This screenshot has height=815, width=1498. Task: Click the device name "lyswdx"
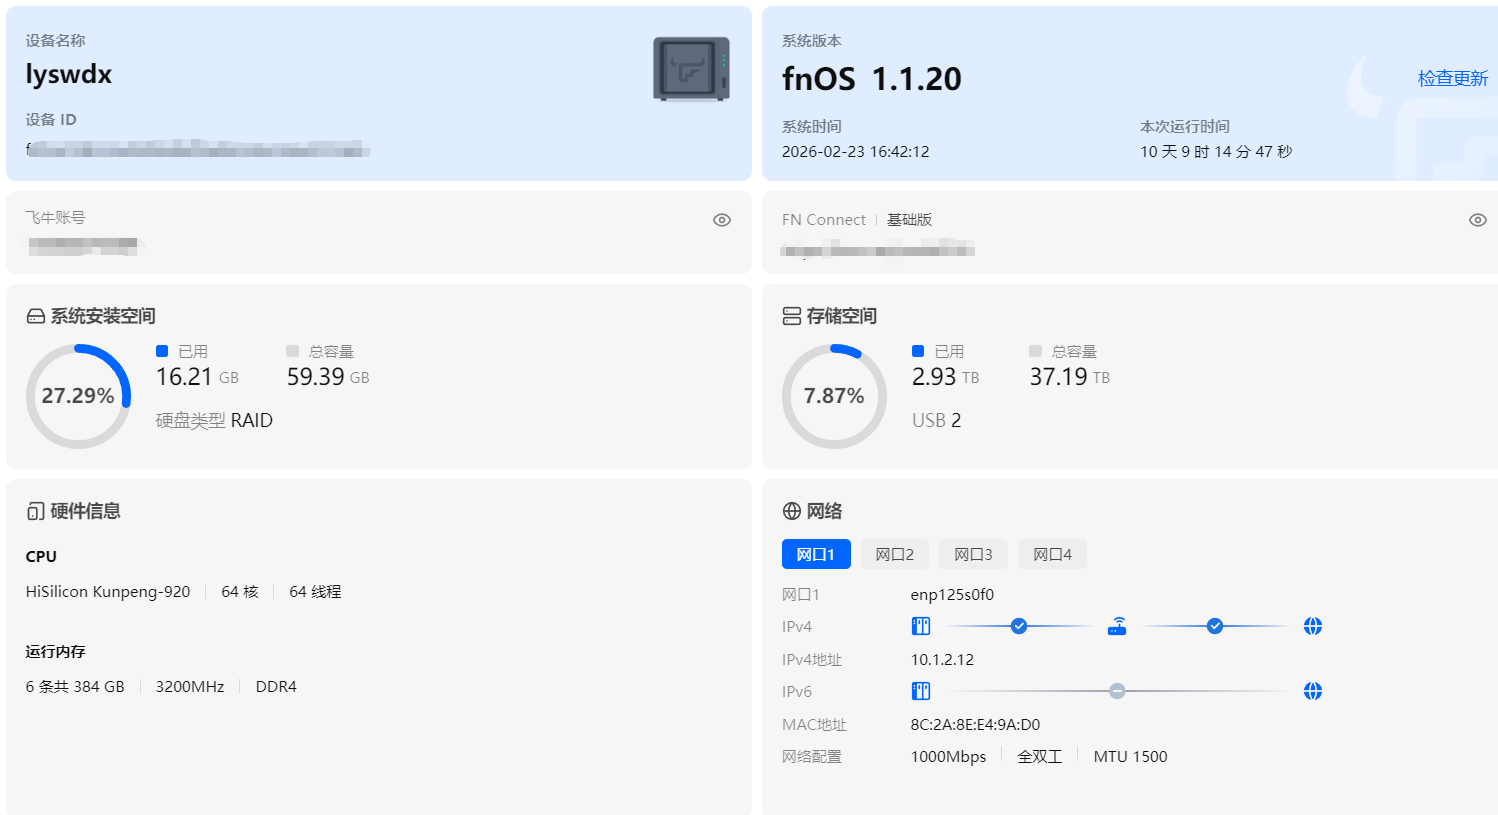pos(69,75)
